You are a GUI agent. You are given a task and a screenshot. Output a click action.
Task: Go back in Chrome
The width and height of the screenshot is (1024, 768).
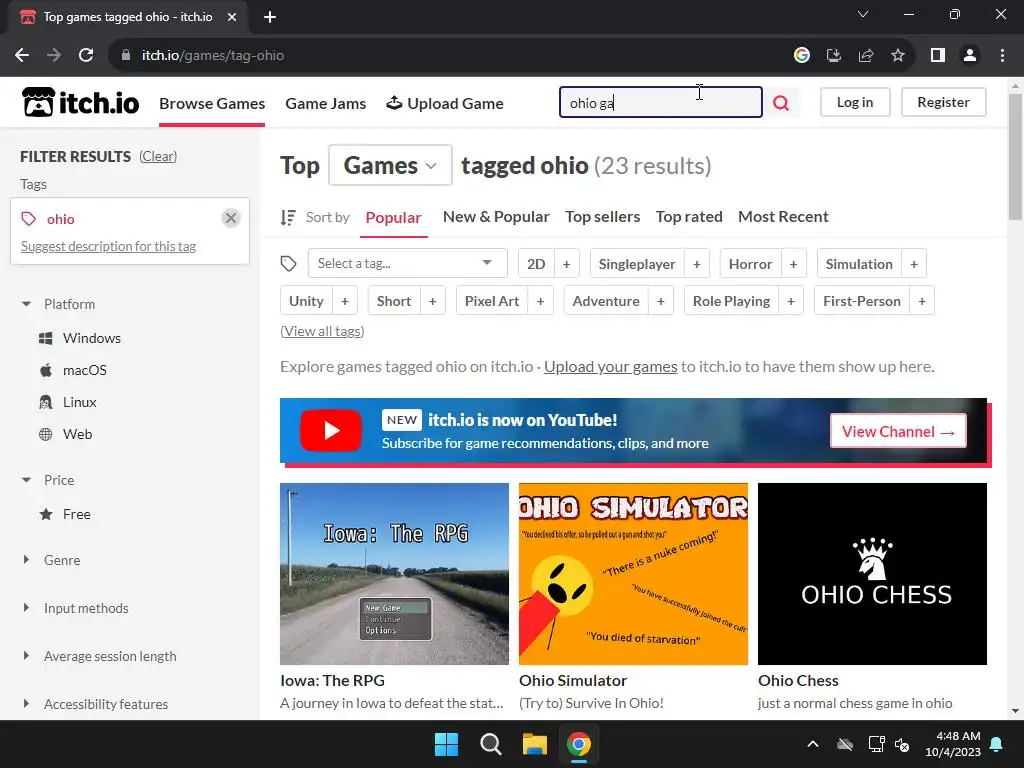tap(22, 56)
